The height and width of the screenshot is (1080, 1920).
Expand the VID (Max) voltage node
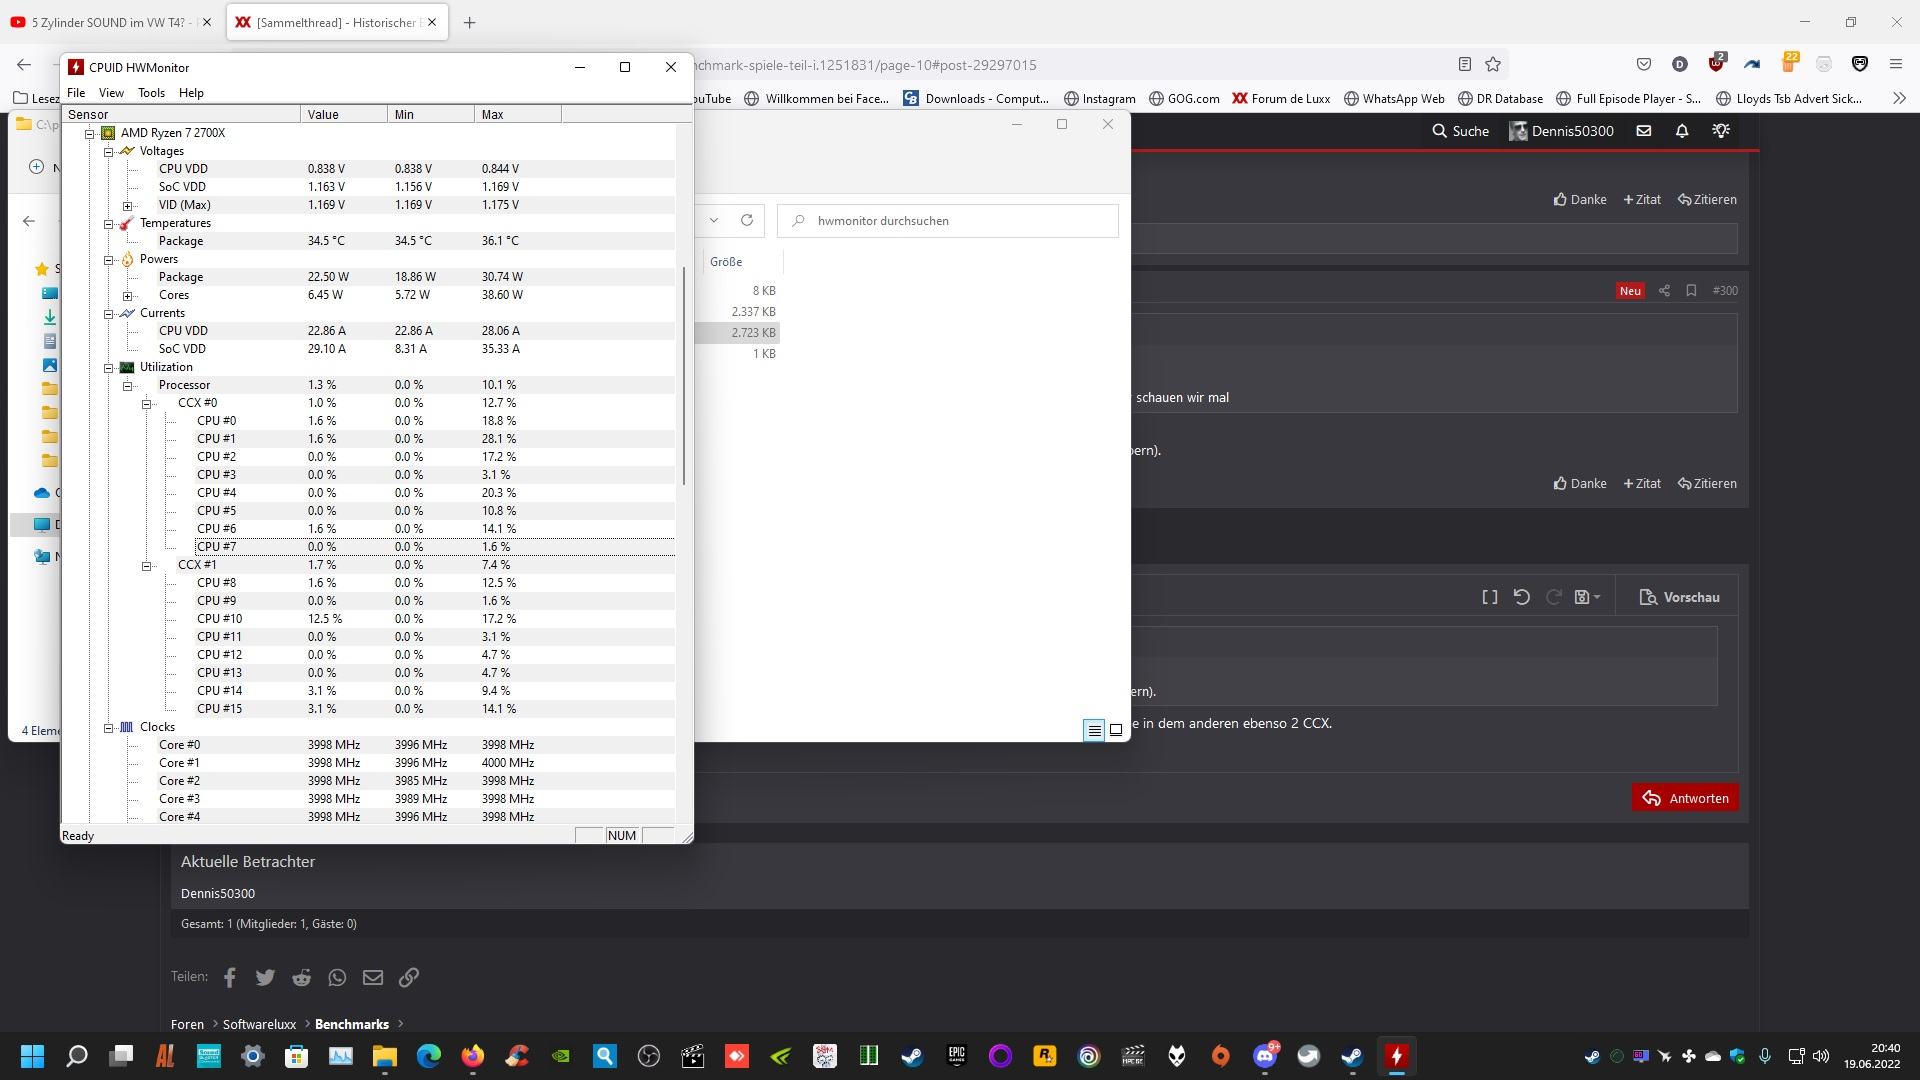127,205
